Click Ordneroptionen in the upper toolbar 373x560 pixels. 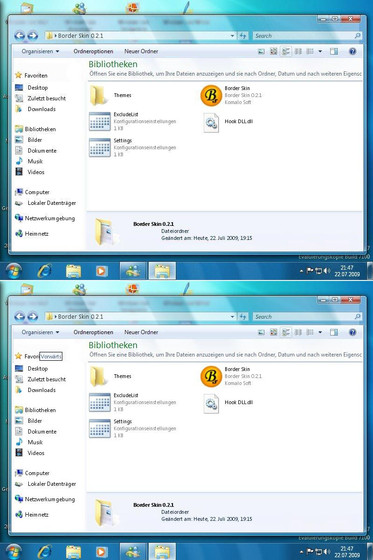93,51
